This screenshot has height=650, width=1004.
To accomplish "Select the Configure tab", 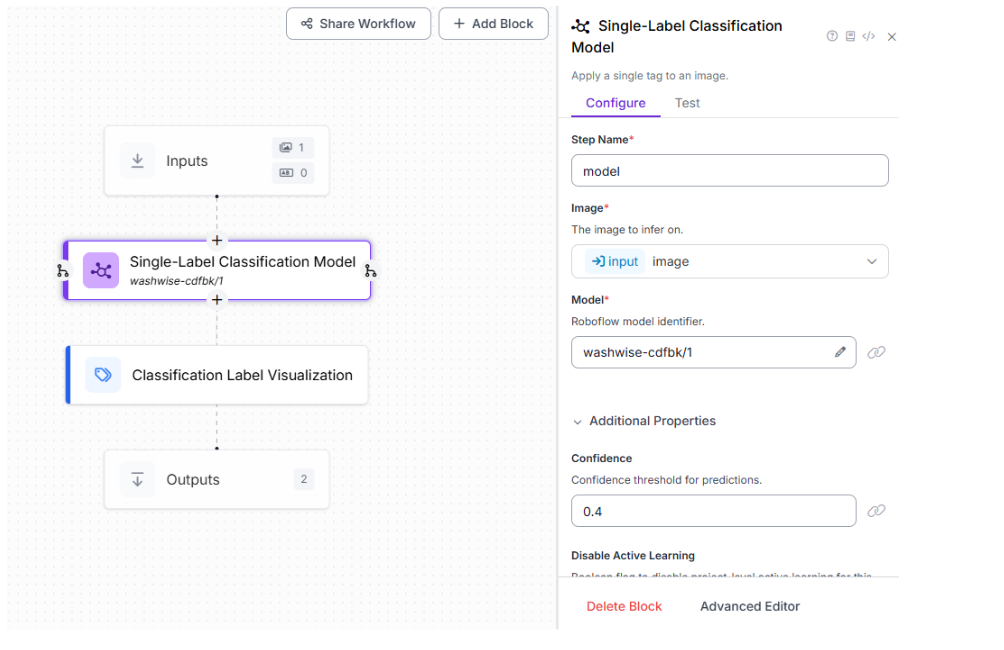I will click(615, 103).
